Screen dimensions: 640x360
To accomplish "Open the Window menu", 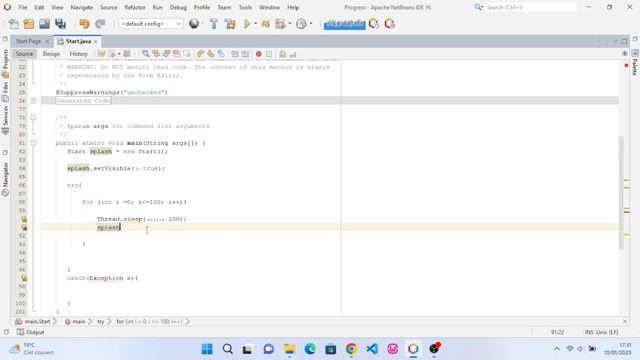I will 269,7.
